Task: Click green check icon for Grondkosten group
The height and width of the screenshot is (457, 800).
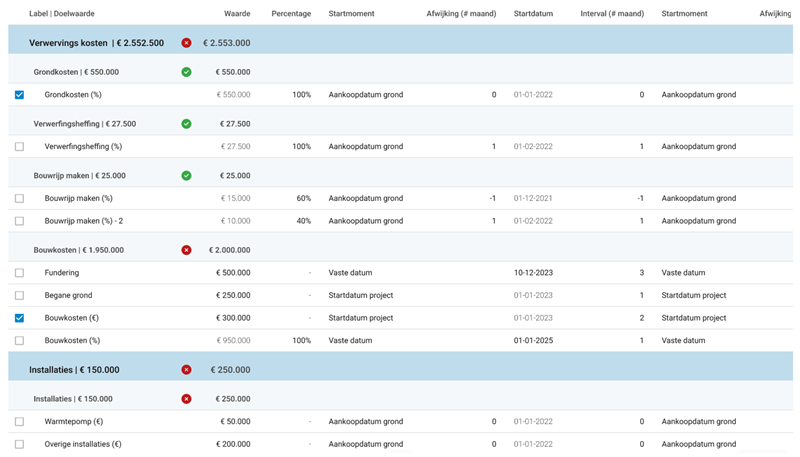Action: pyautogui.click(x=187, y=72)
